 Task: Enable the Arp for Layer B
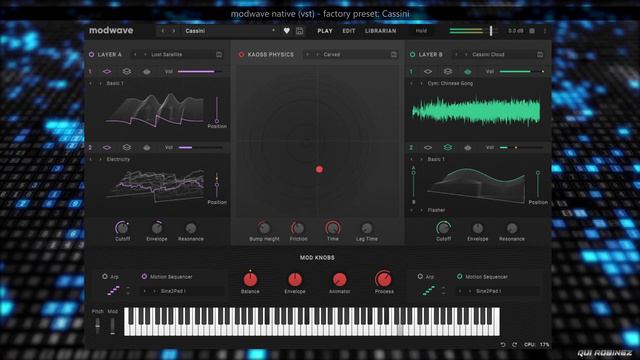pyautogui.click(x=420, y=276)
